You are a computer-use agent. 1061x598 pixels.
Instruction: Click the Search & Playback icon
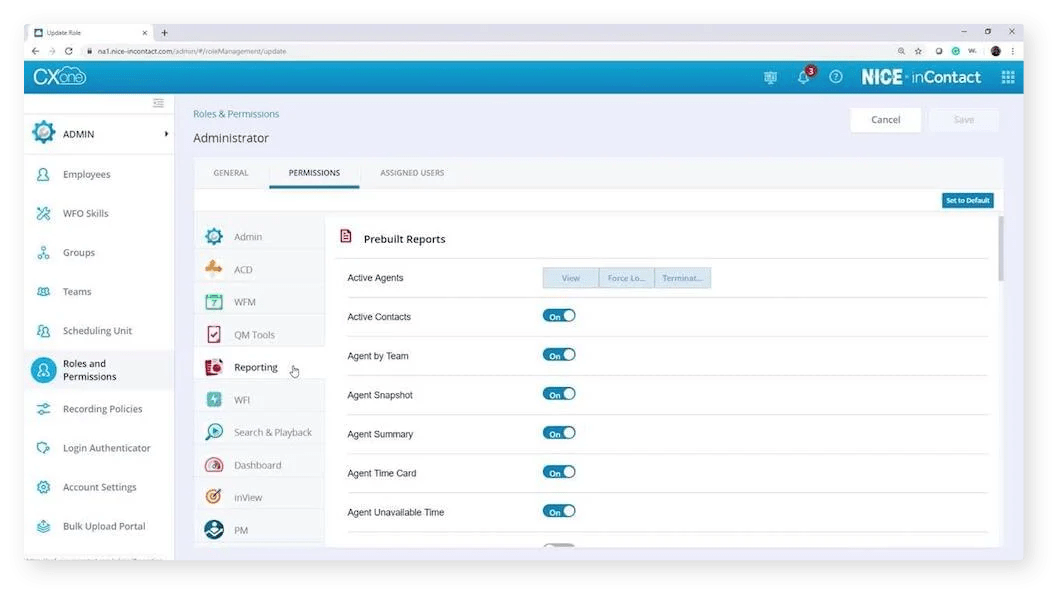pos(214,432)
